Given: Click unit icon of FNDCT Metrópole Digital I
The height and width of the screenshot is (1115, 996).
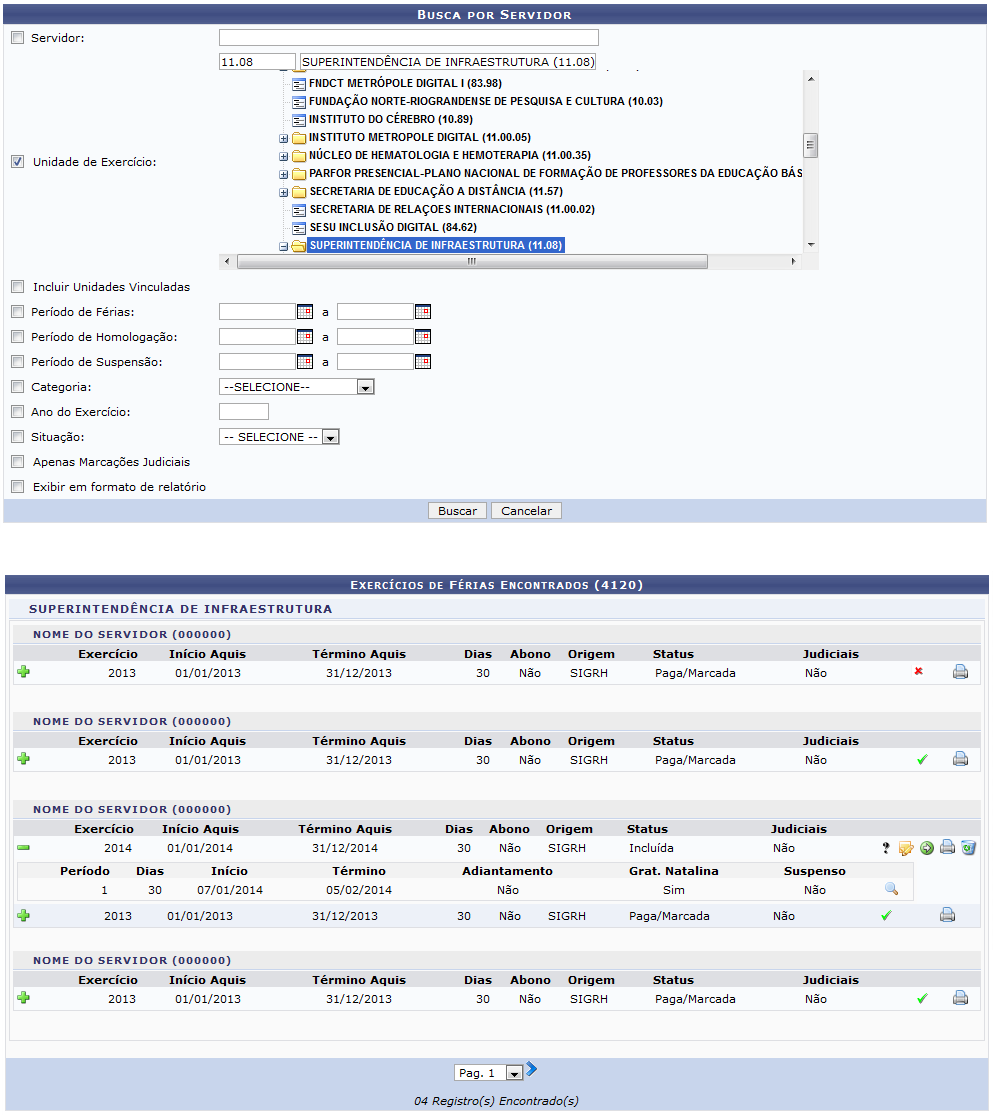Looking at the screenshot, I should click(x=299, y=84).
